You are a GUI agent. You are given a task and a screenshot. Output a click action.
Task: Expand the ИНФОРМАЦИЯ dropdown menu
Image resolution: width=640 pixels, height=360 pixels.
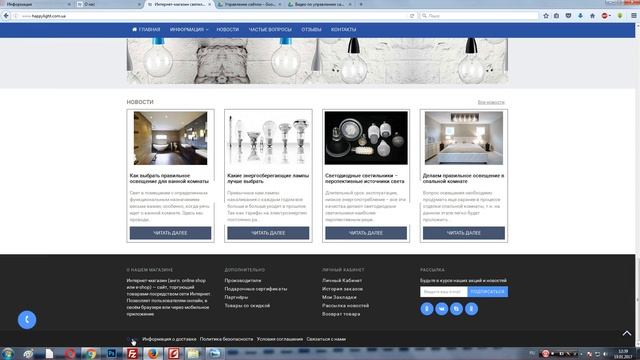tap(189, 30)
